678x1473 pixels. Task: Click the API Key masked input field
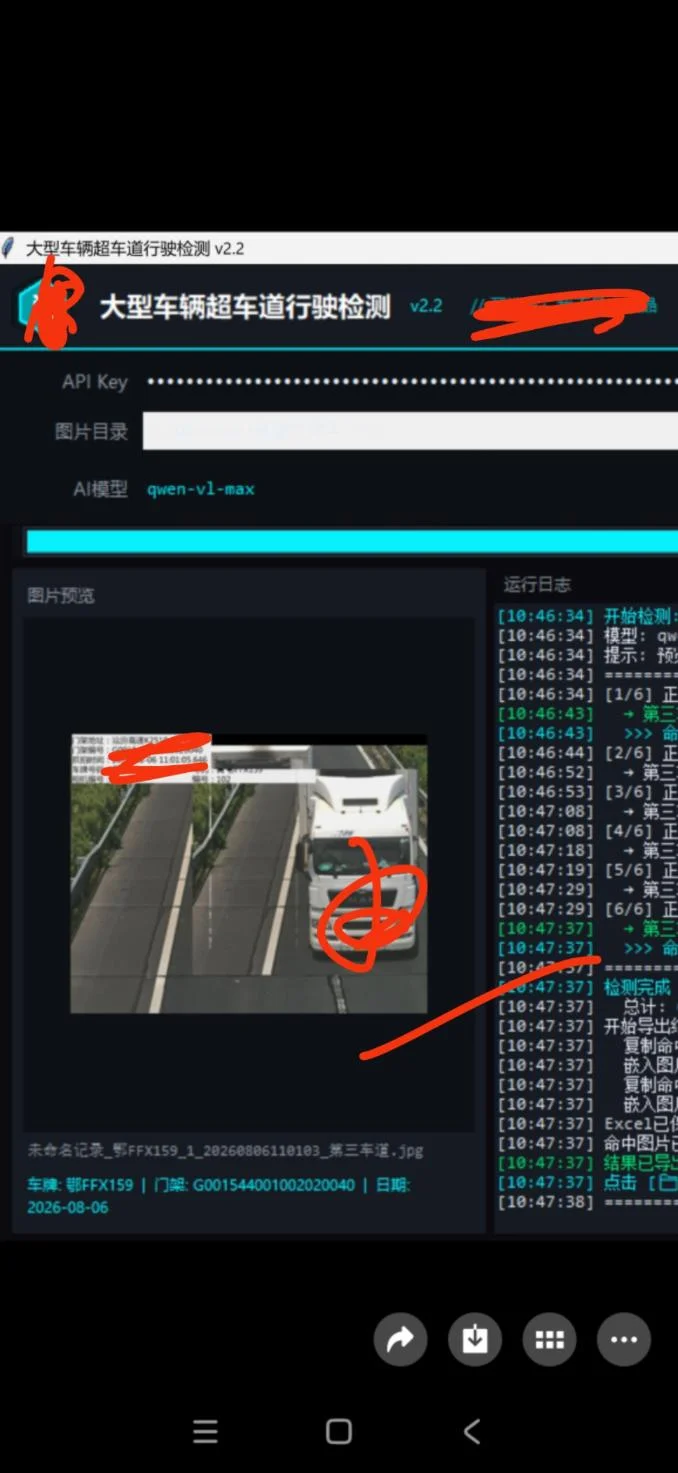(x=411, y=381)
